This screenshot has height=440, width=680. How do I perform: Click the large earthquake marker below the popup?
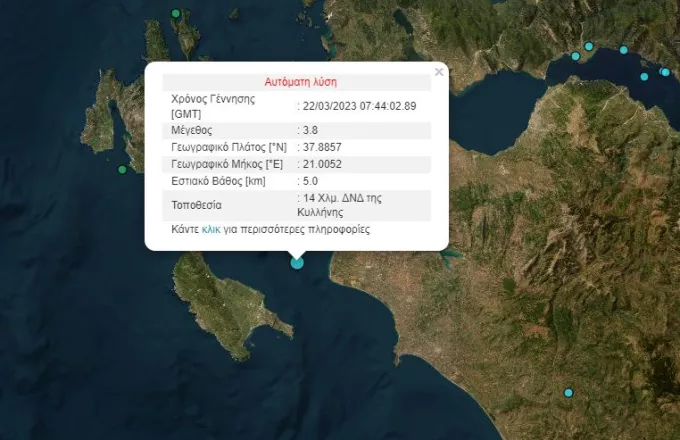pyautogui.click(x=297, y=262)
